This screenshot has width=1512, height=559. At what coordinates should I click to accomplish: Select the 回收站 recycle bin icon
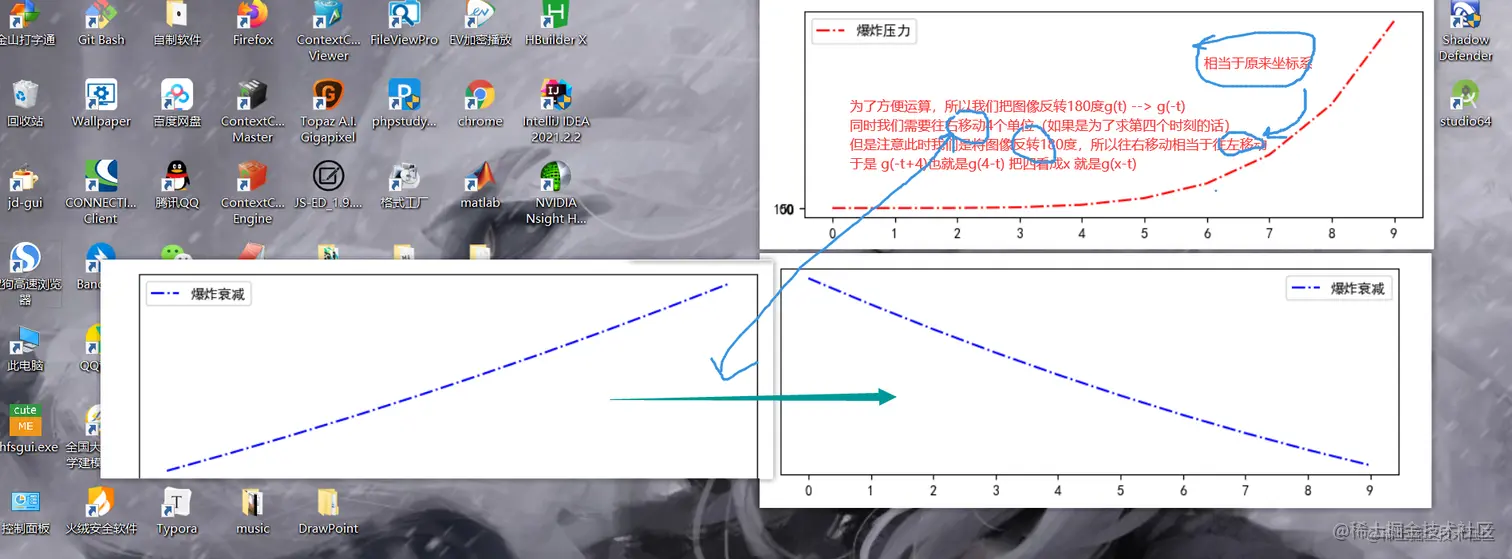click(25, 104)
